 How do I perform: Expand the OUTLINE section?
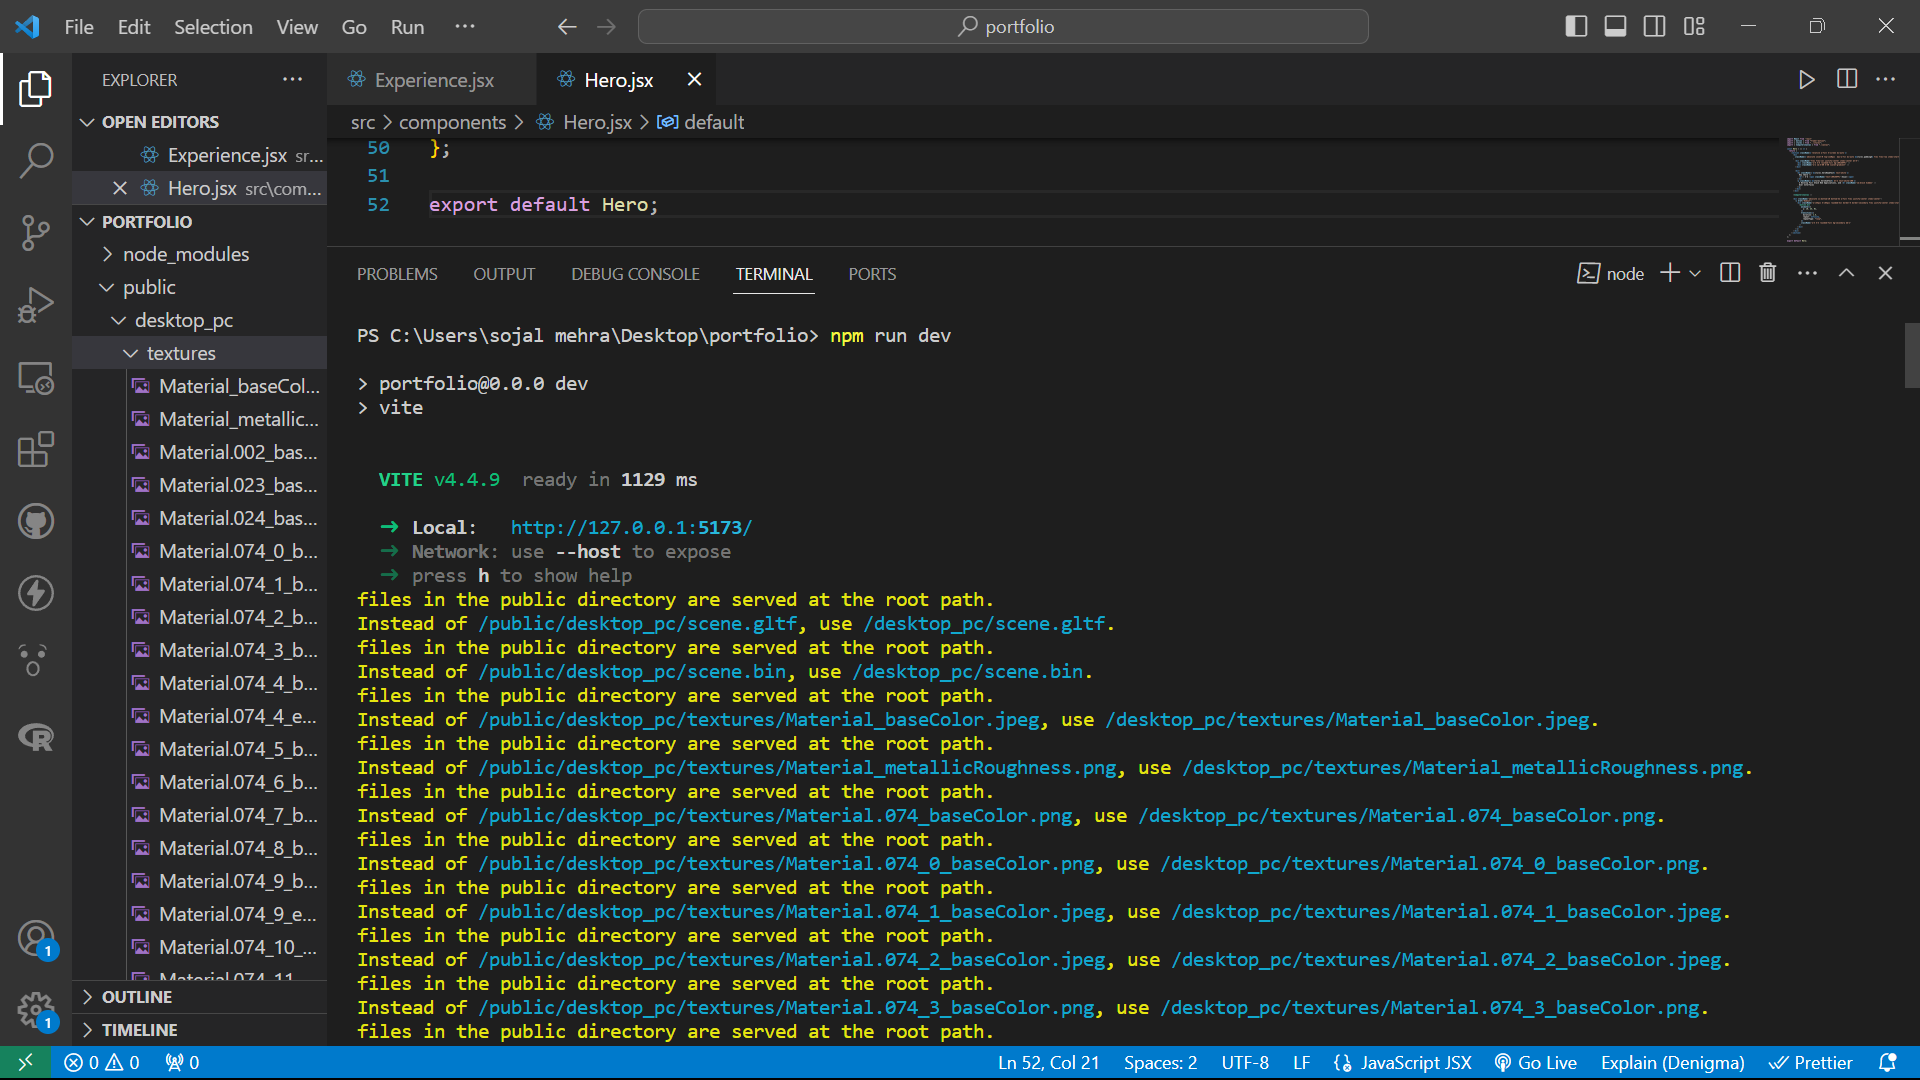click(x=136, y=997)
